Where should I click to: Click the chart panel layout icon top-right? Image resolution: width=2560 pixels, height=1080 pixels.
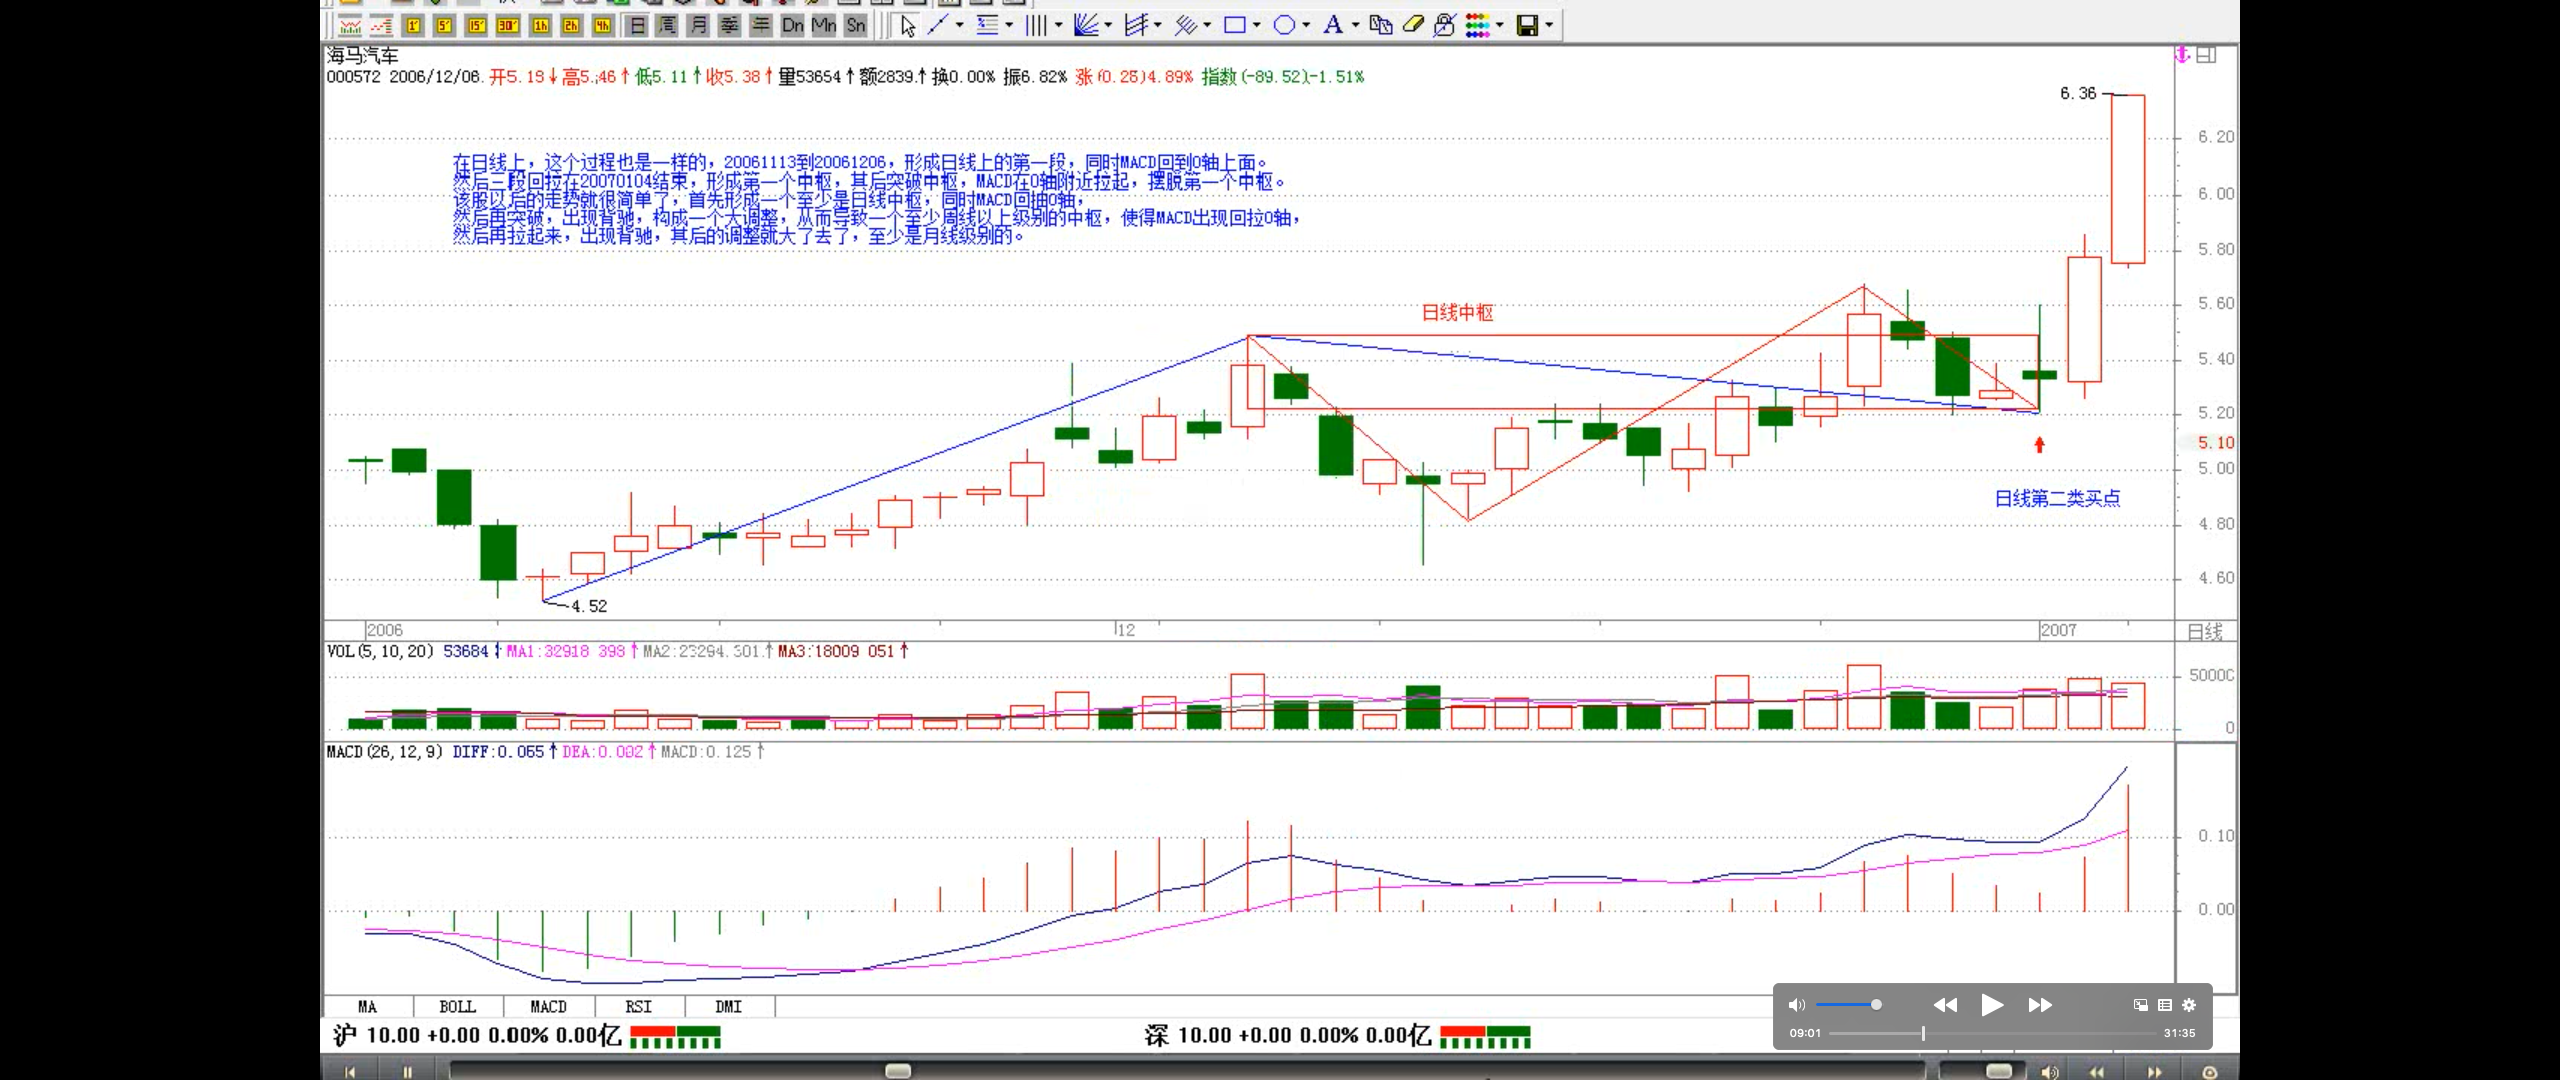[x=2207, y=55]
